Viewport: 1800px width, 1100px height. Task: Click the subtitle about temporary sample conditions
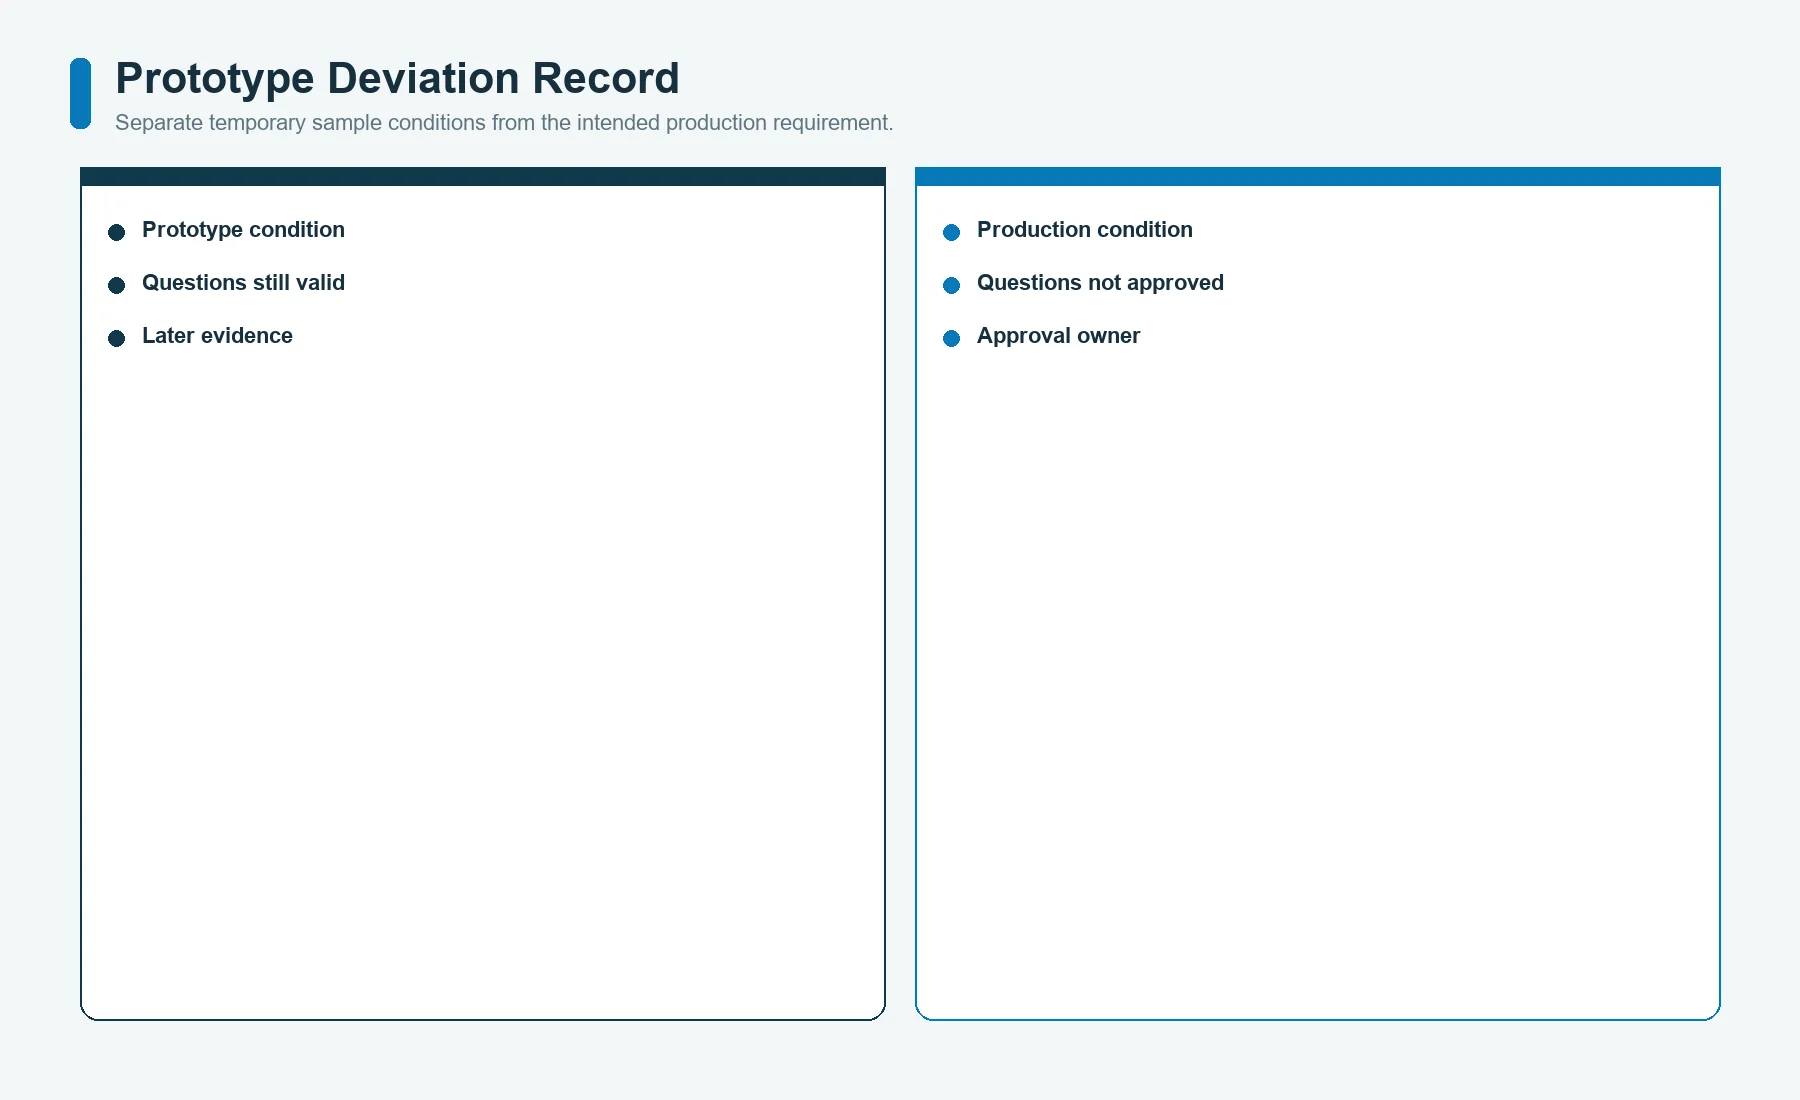[x=504, y=123]
